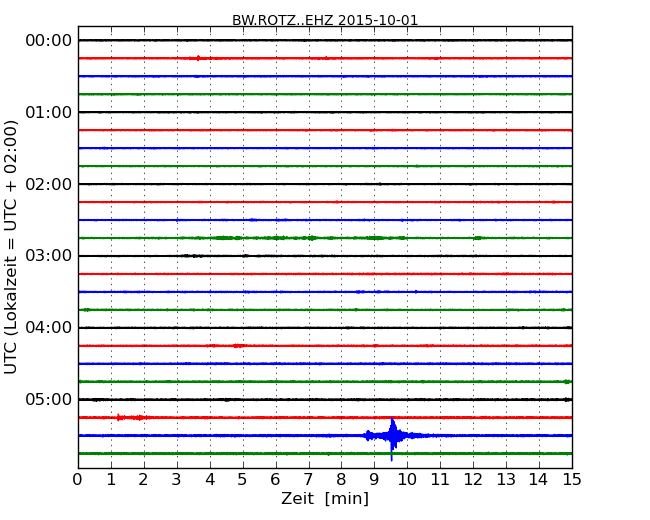The width and height of the screenshot is (650, 520).
Task: Click the Zeit [min] x-axis label
Action: coord(325,498)
